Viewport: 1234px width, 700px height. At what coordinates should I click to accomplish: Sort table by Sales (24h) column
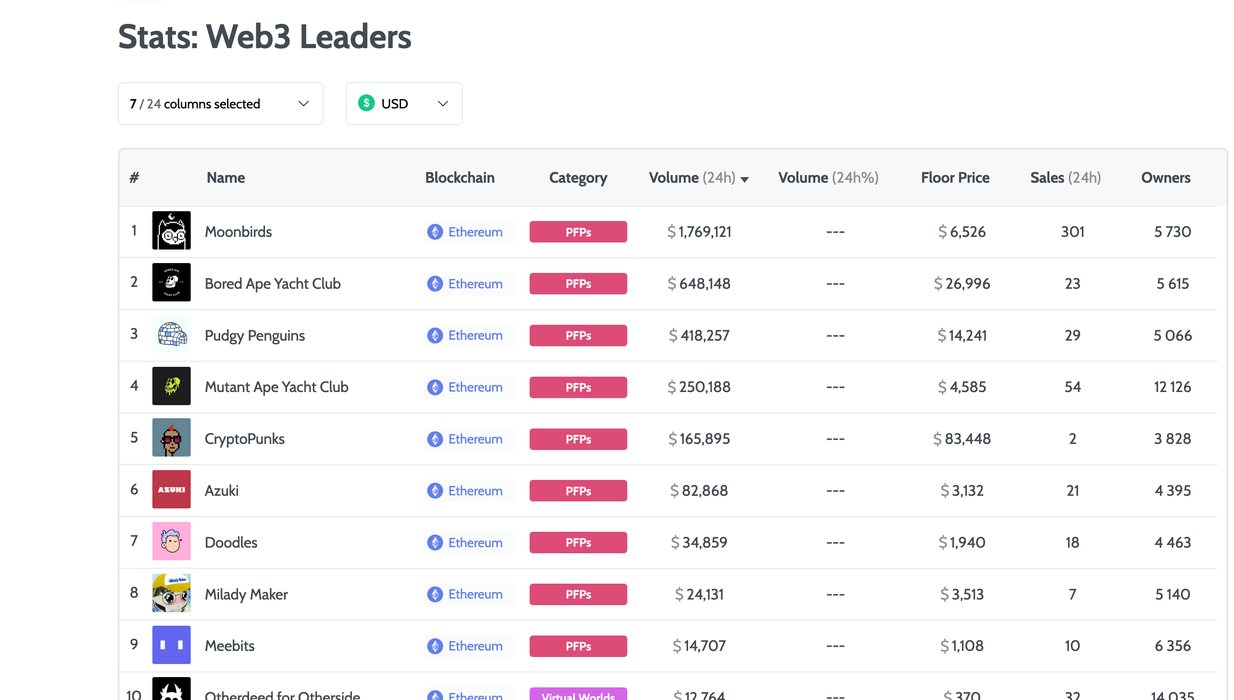pyautogui.click(x=1065, y=177)
